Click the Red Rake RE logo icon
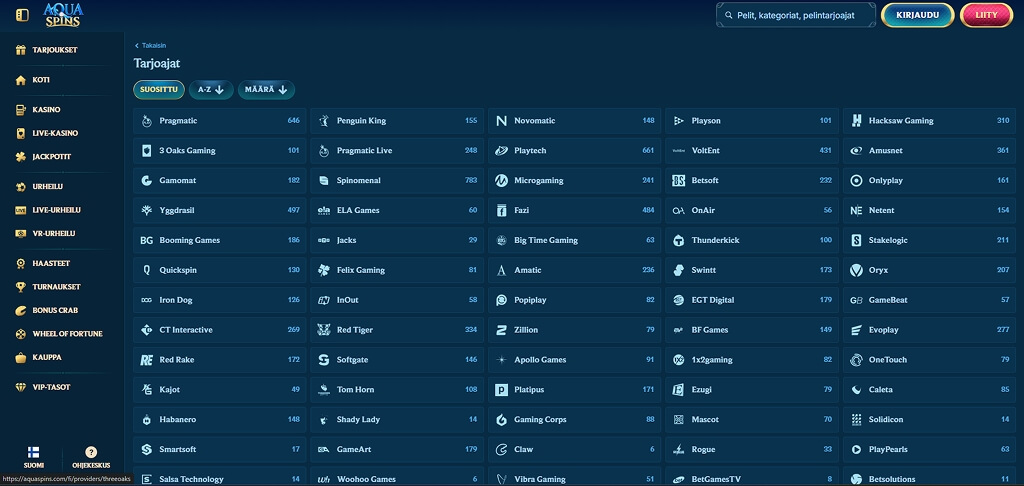 click(147, 360)
